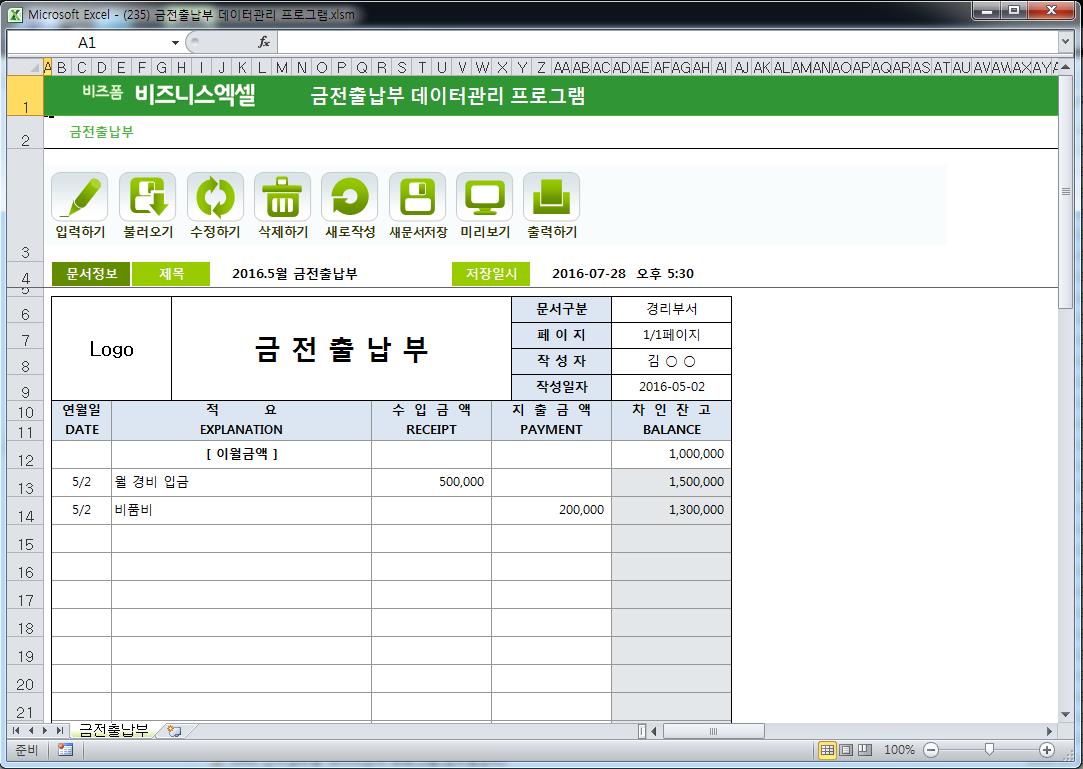The image size is (1083, 769).
Task: Click the 출력하기 printer icon
Action: tap(551, 197)
